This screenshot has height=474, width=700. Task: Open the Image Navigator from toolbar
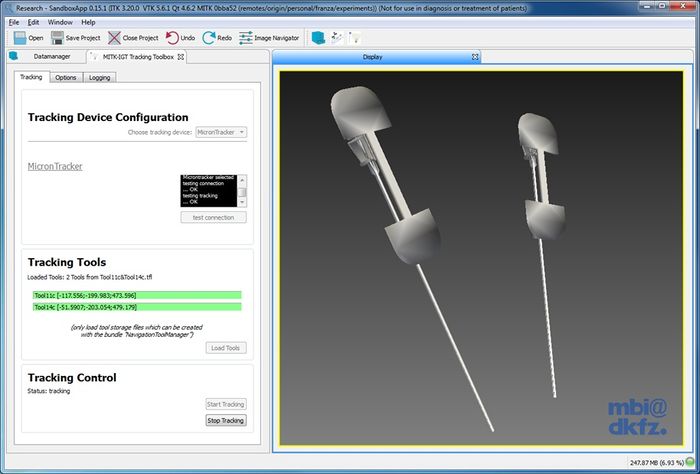point(246,38)
